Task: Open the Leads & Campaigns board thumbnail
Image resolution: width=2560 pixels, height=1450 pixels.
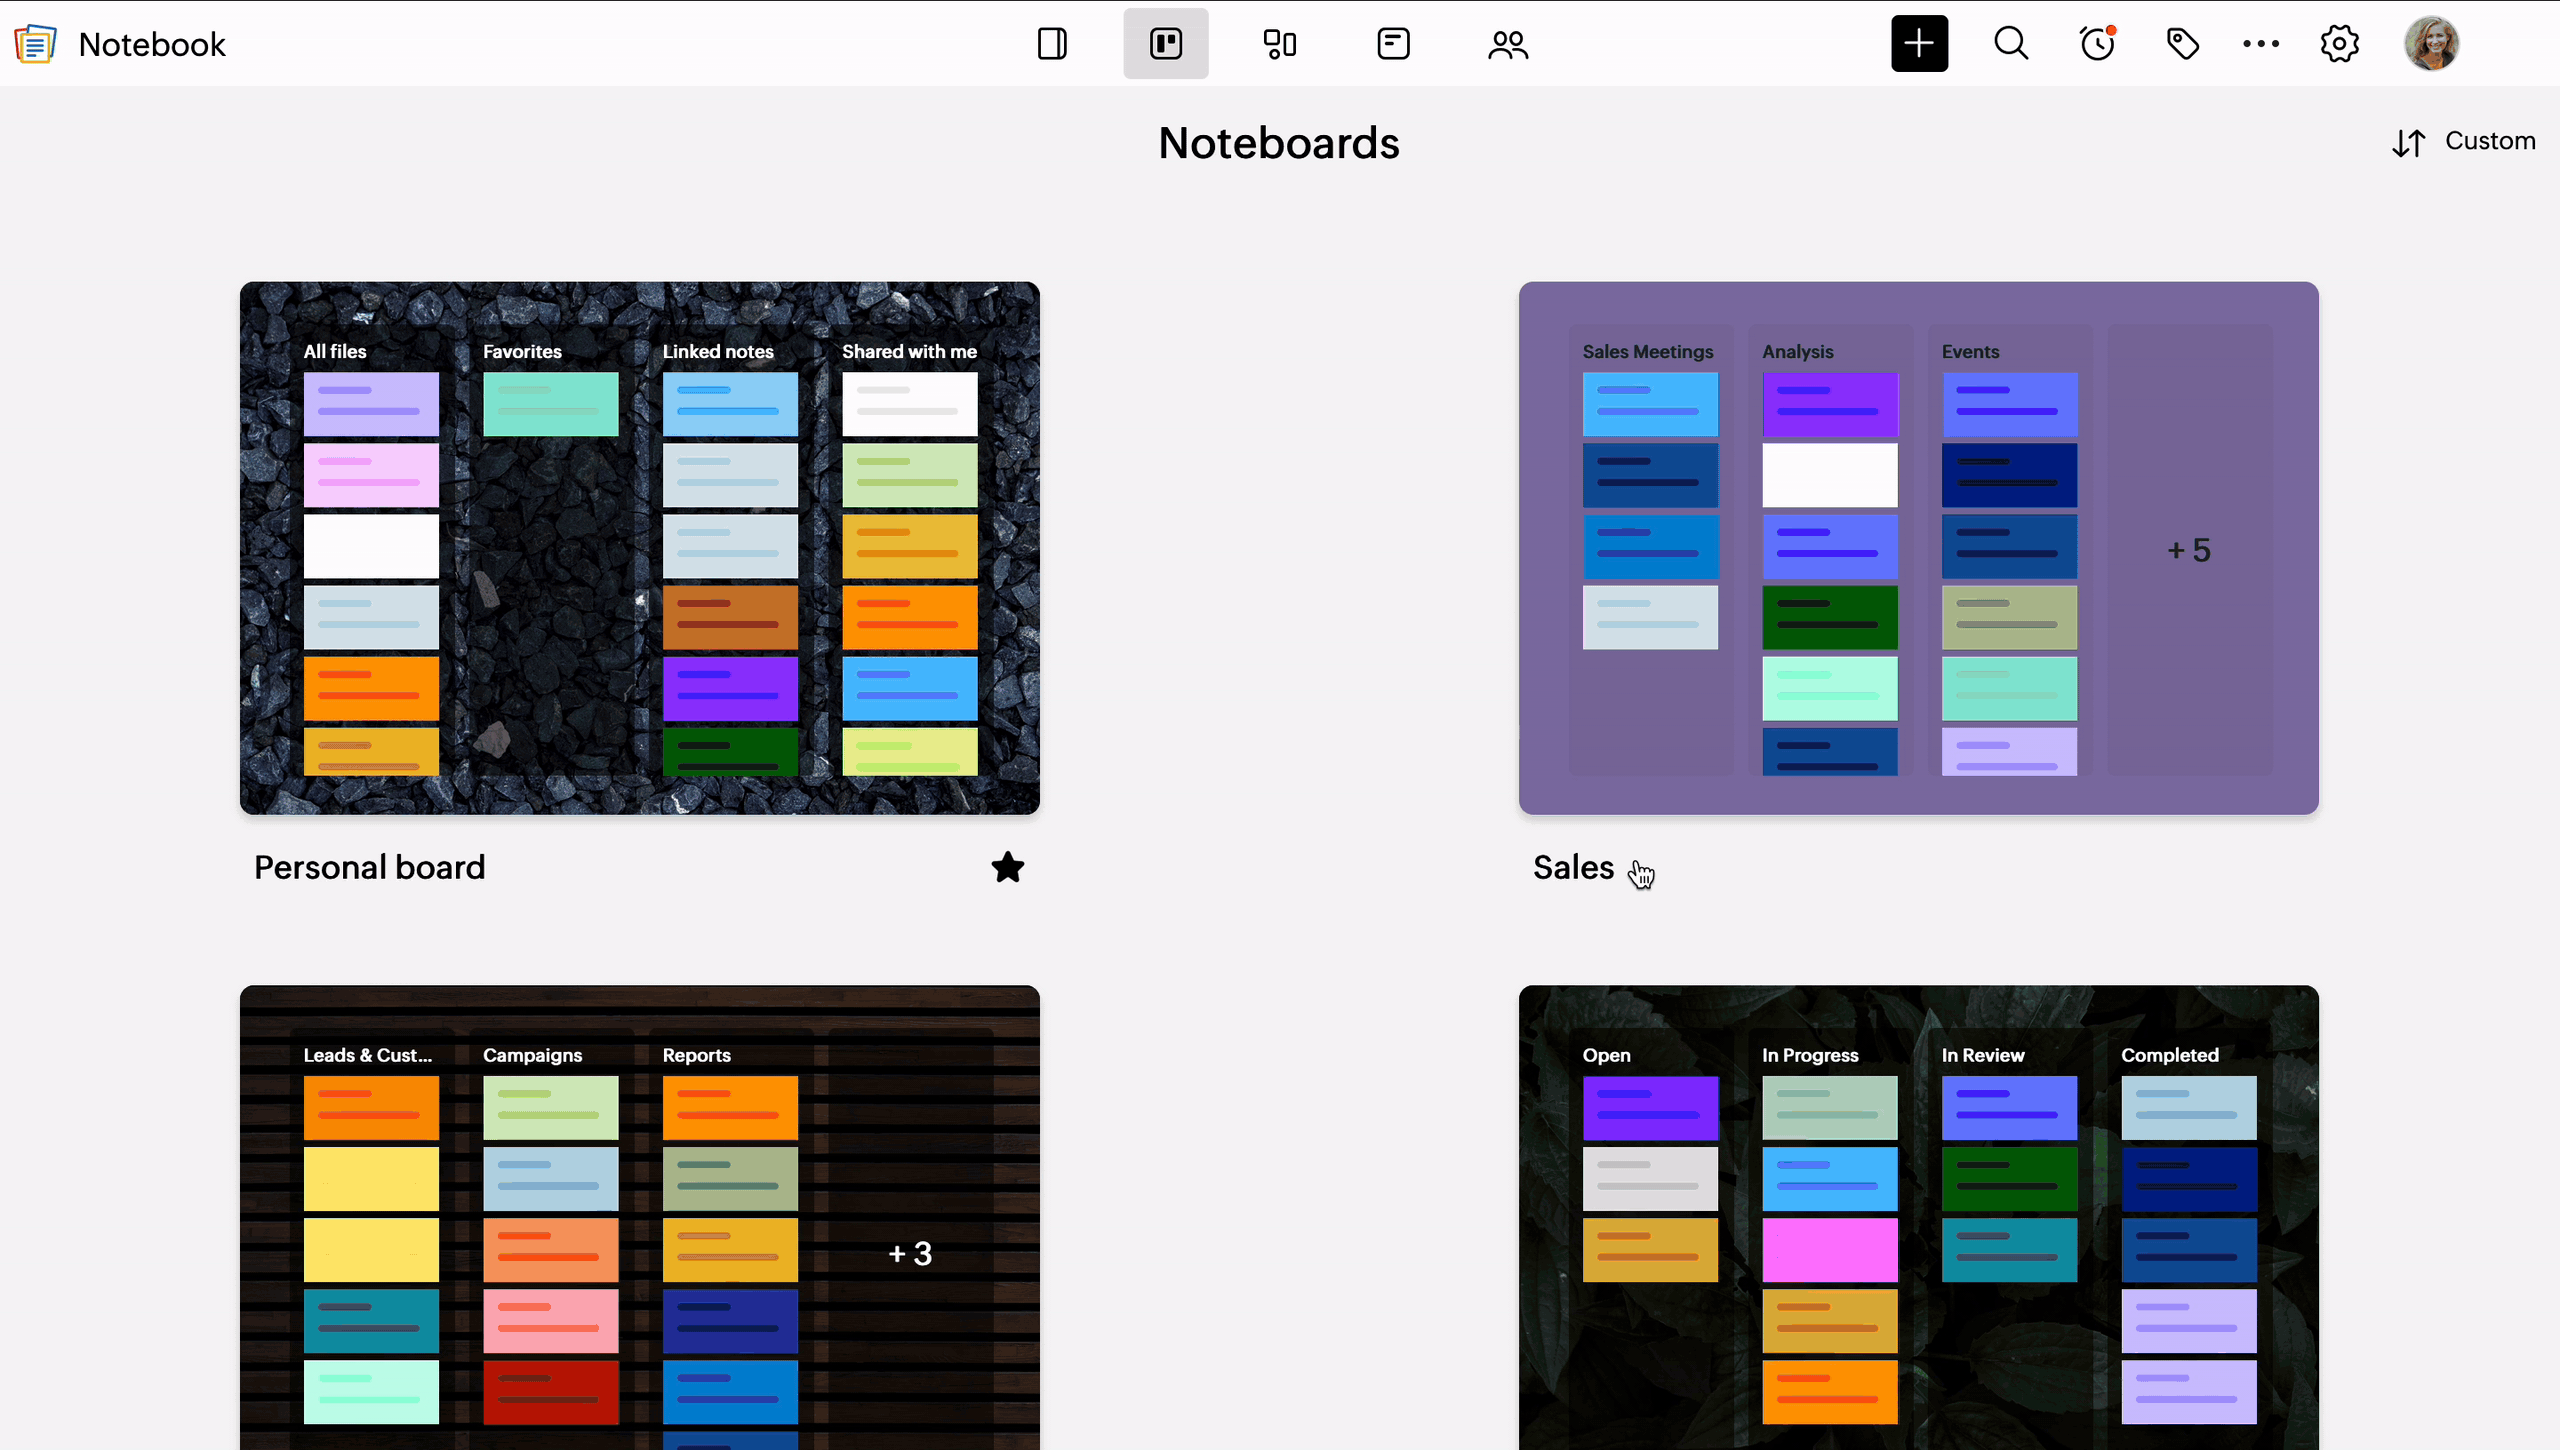Action: point(640,1216)
